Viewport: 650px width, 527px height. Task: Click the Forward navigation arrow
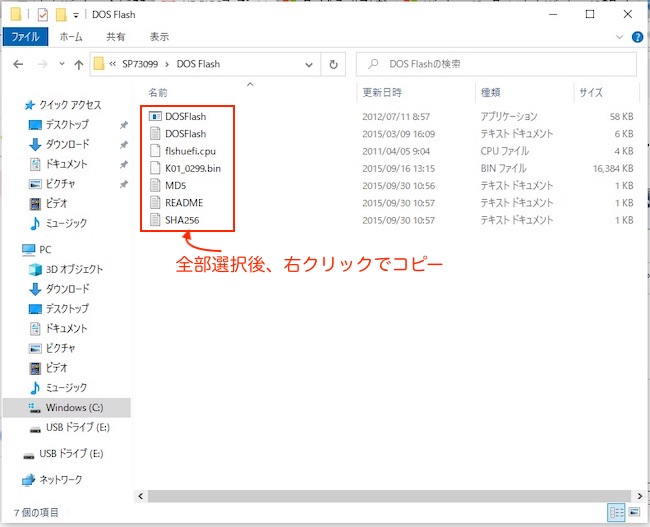click(42, 64)
